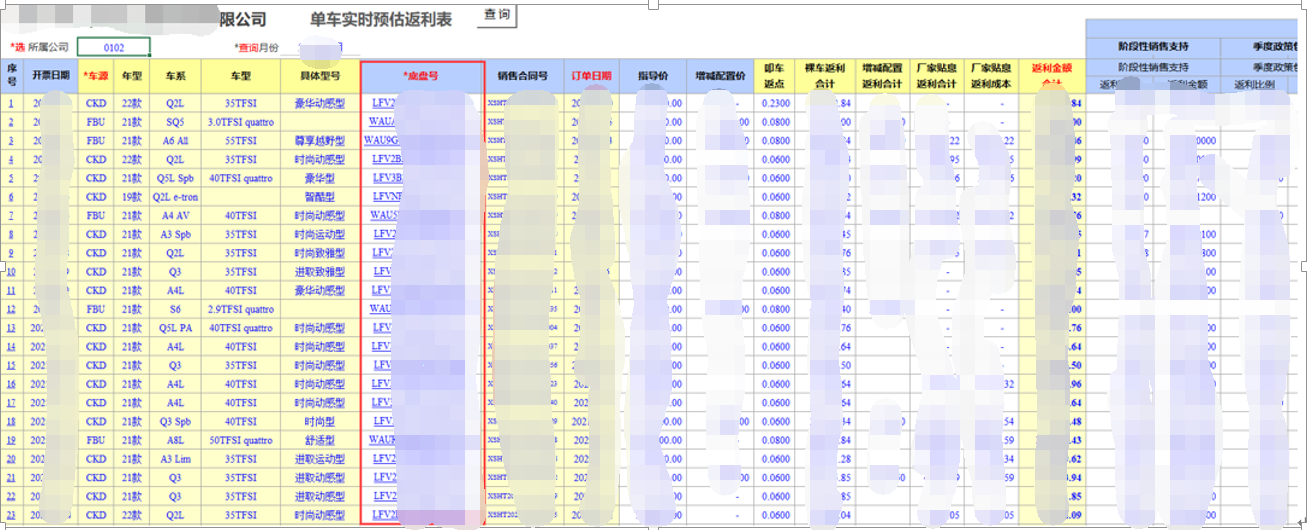Select the 开票日期 column header

pos(51,75)
